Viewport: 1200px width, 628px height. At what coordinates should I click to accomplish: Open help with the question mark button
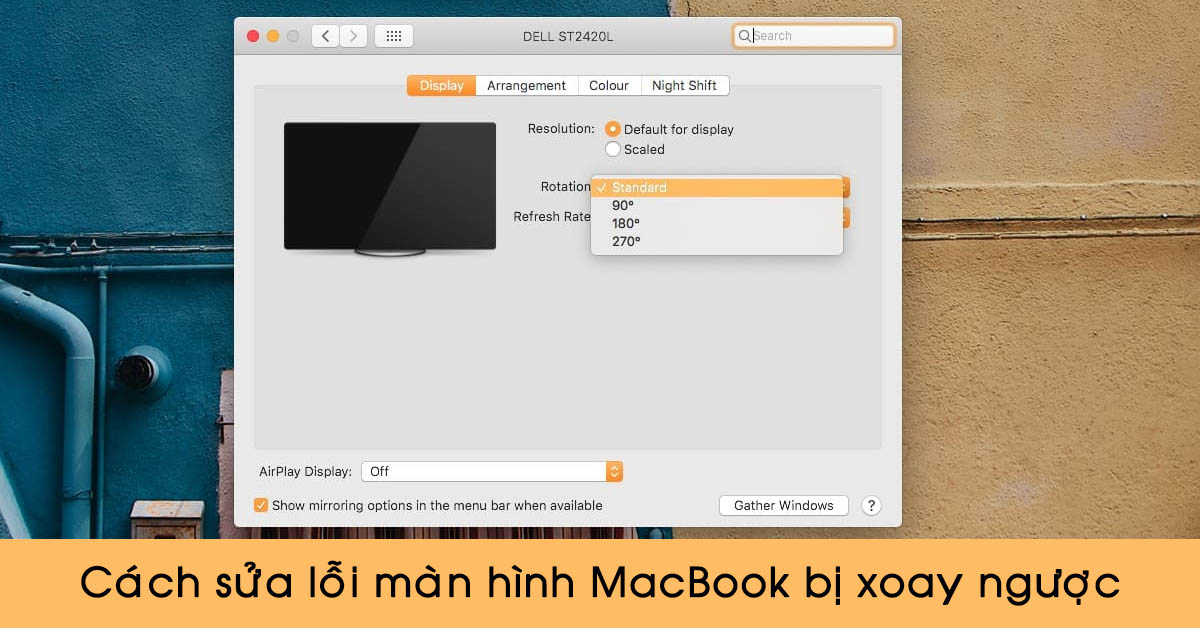(x=871, y=505)
